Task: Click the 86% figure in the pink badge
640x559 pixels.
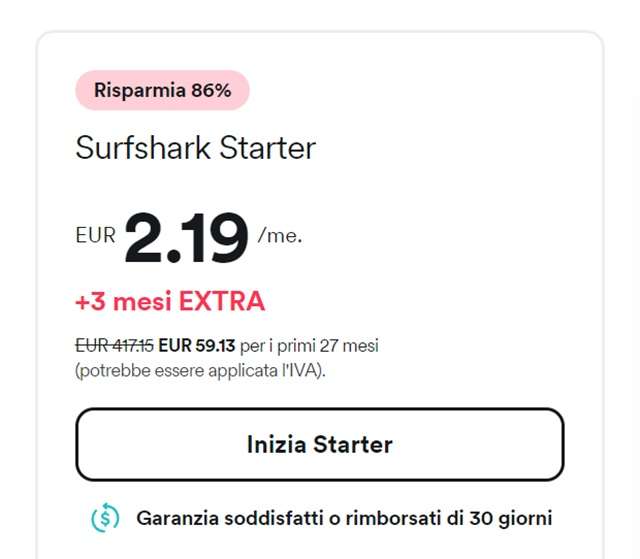Action: [x=211, y=90]
